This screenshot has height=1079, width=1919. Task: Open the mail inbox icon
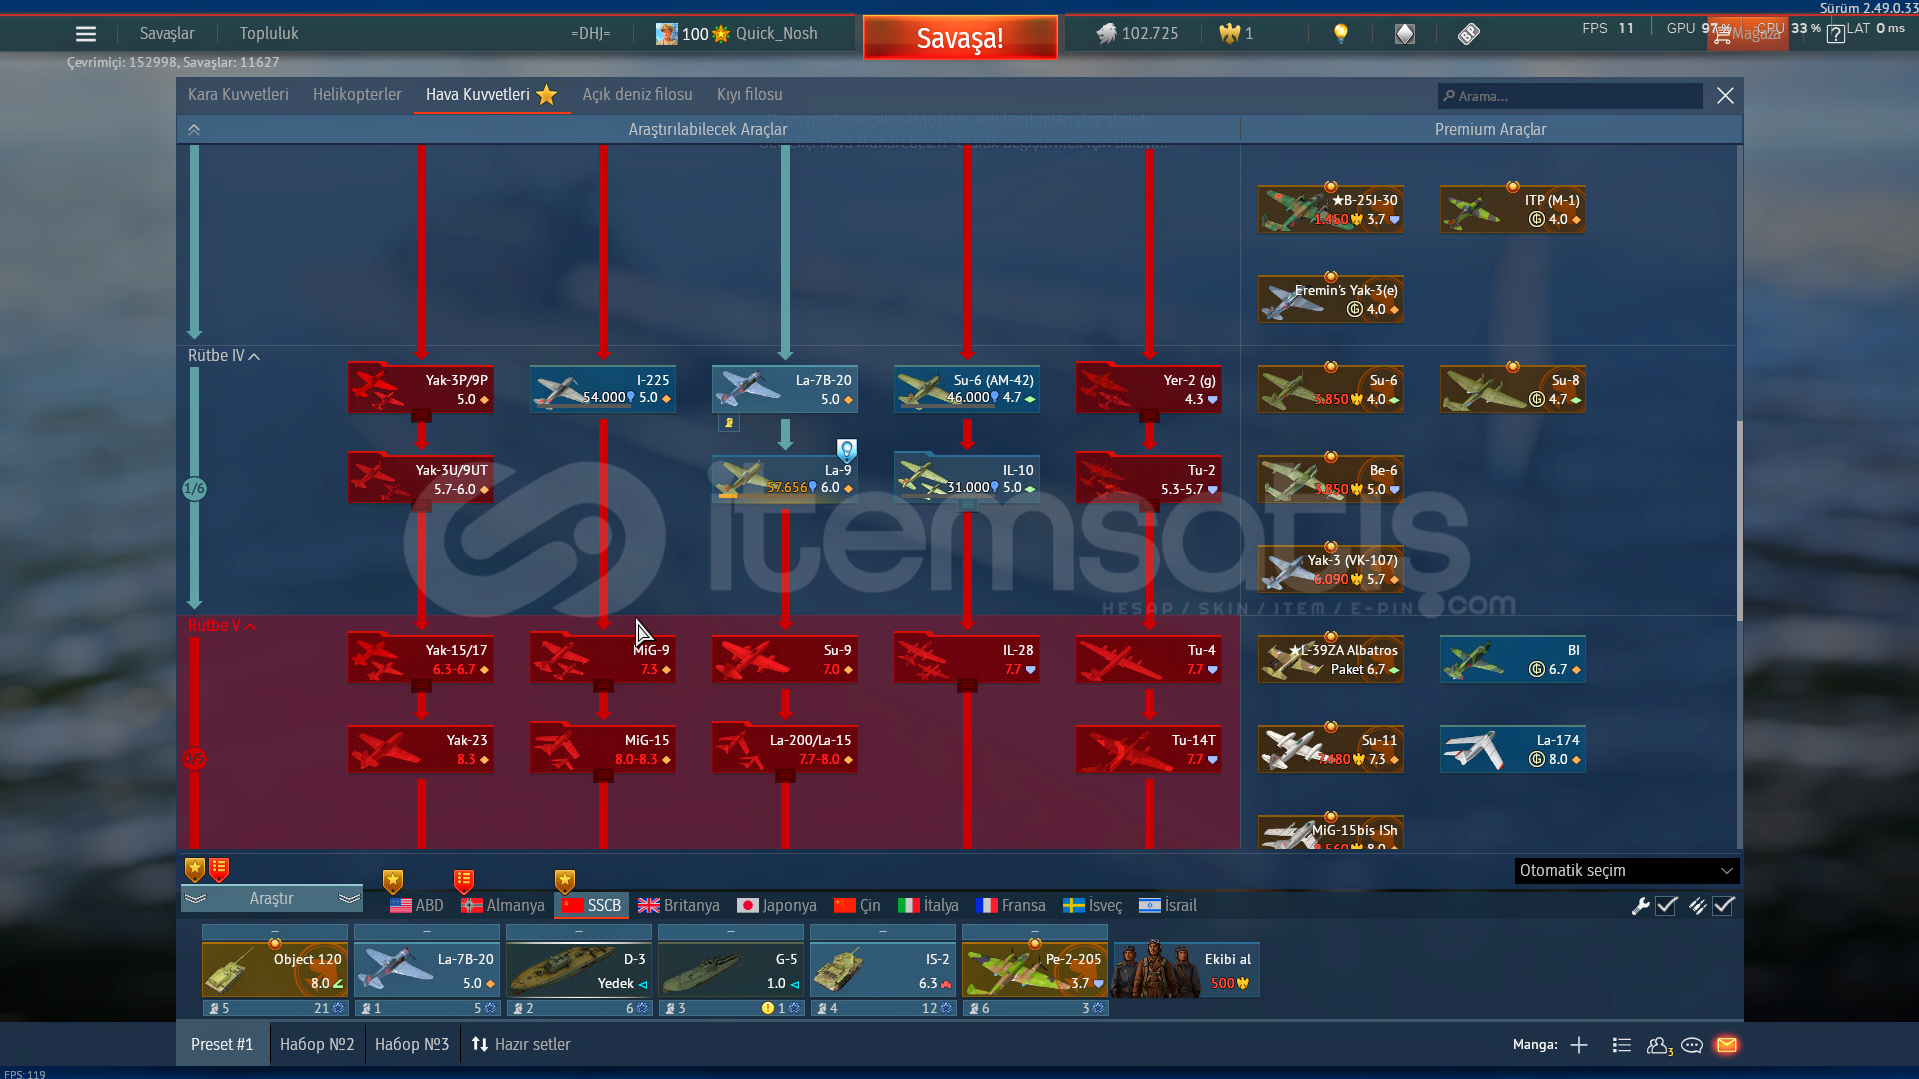coord(1727,1046)
